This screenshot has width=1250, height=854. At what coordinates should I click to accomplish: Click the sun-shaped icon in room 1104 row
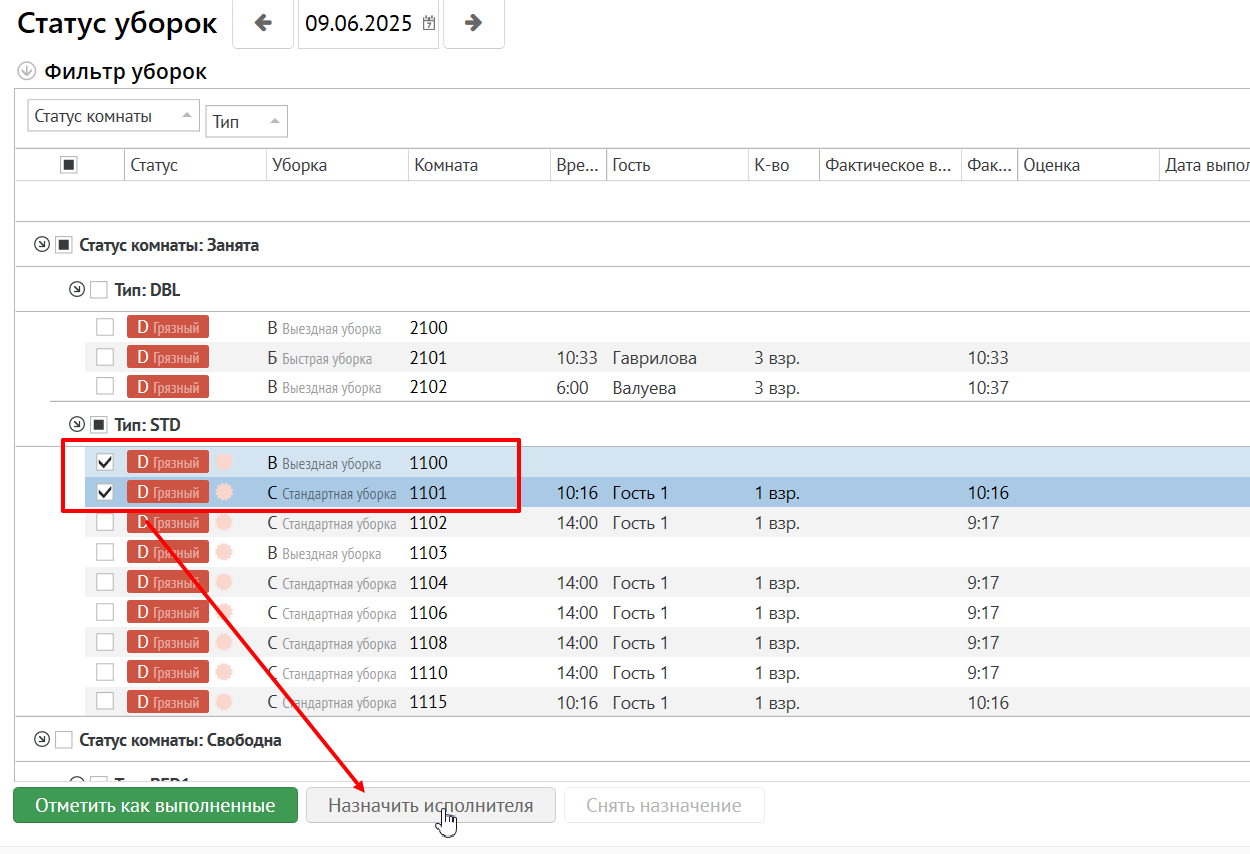(225, 582)
